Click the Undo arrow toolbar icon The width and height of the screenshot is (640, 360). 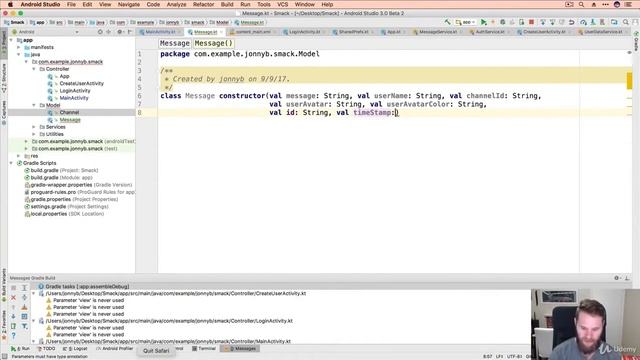[572, 22]
